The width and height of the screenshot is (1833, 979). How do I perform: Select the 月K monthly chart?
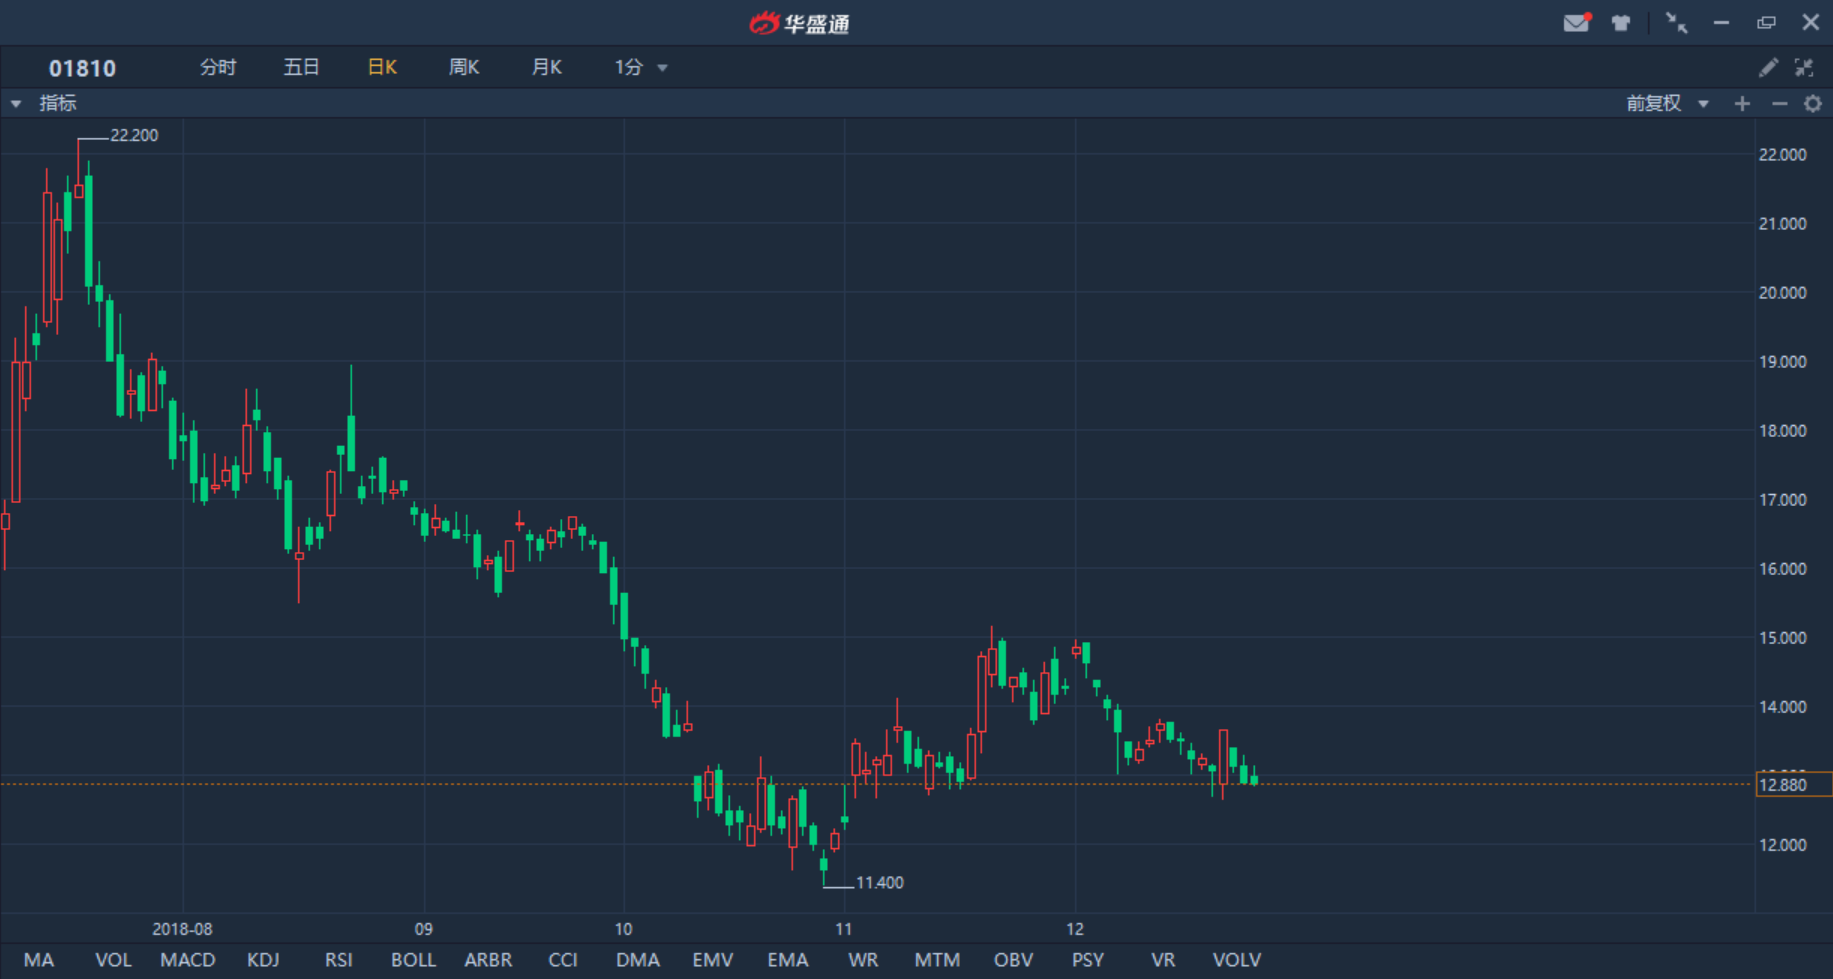click(546, 67)
